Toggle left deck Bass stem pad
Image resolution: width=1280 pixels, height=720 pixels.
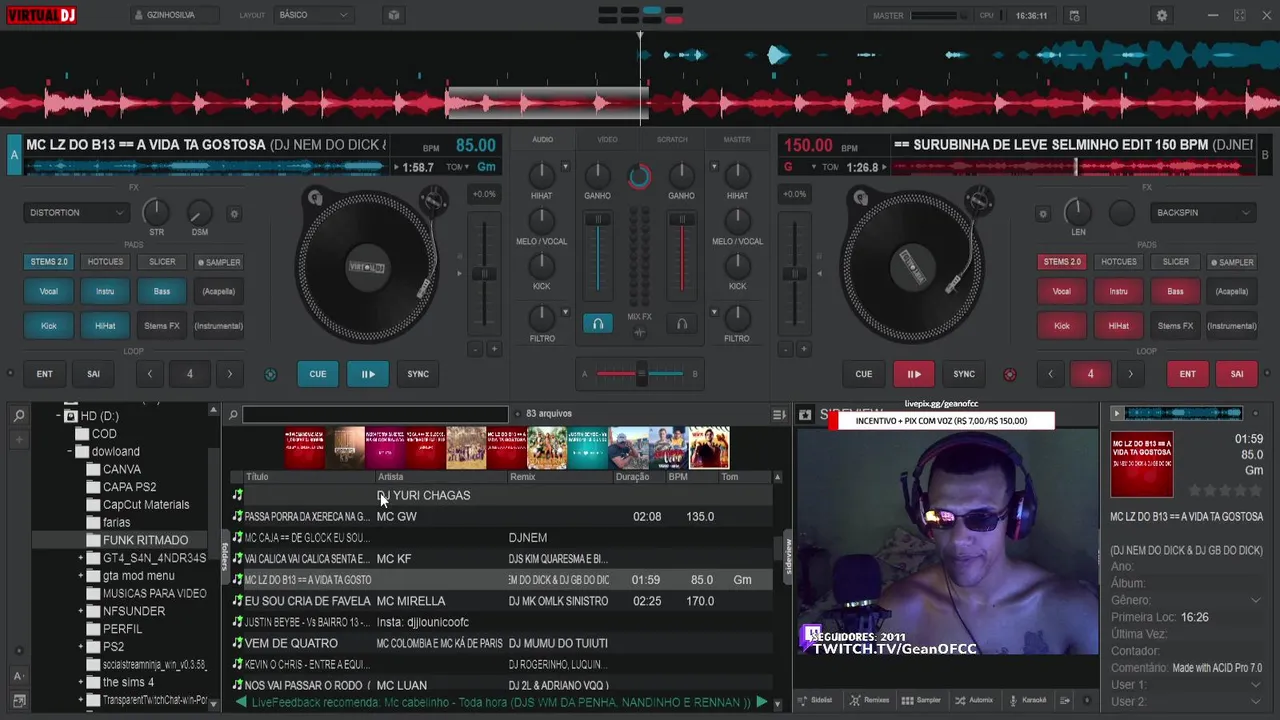[x=162, y=291]
